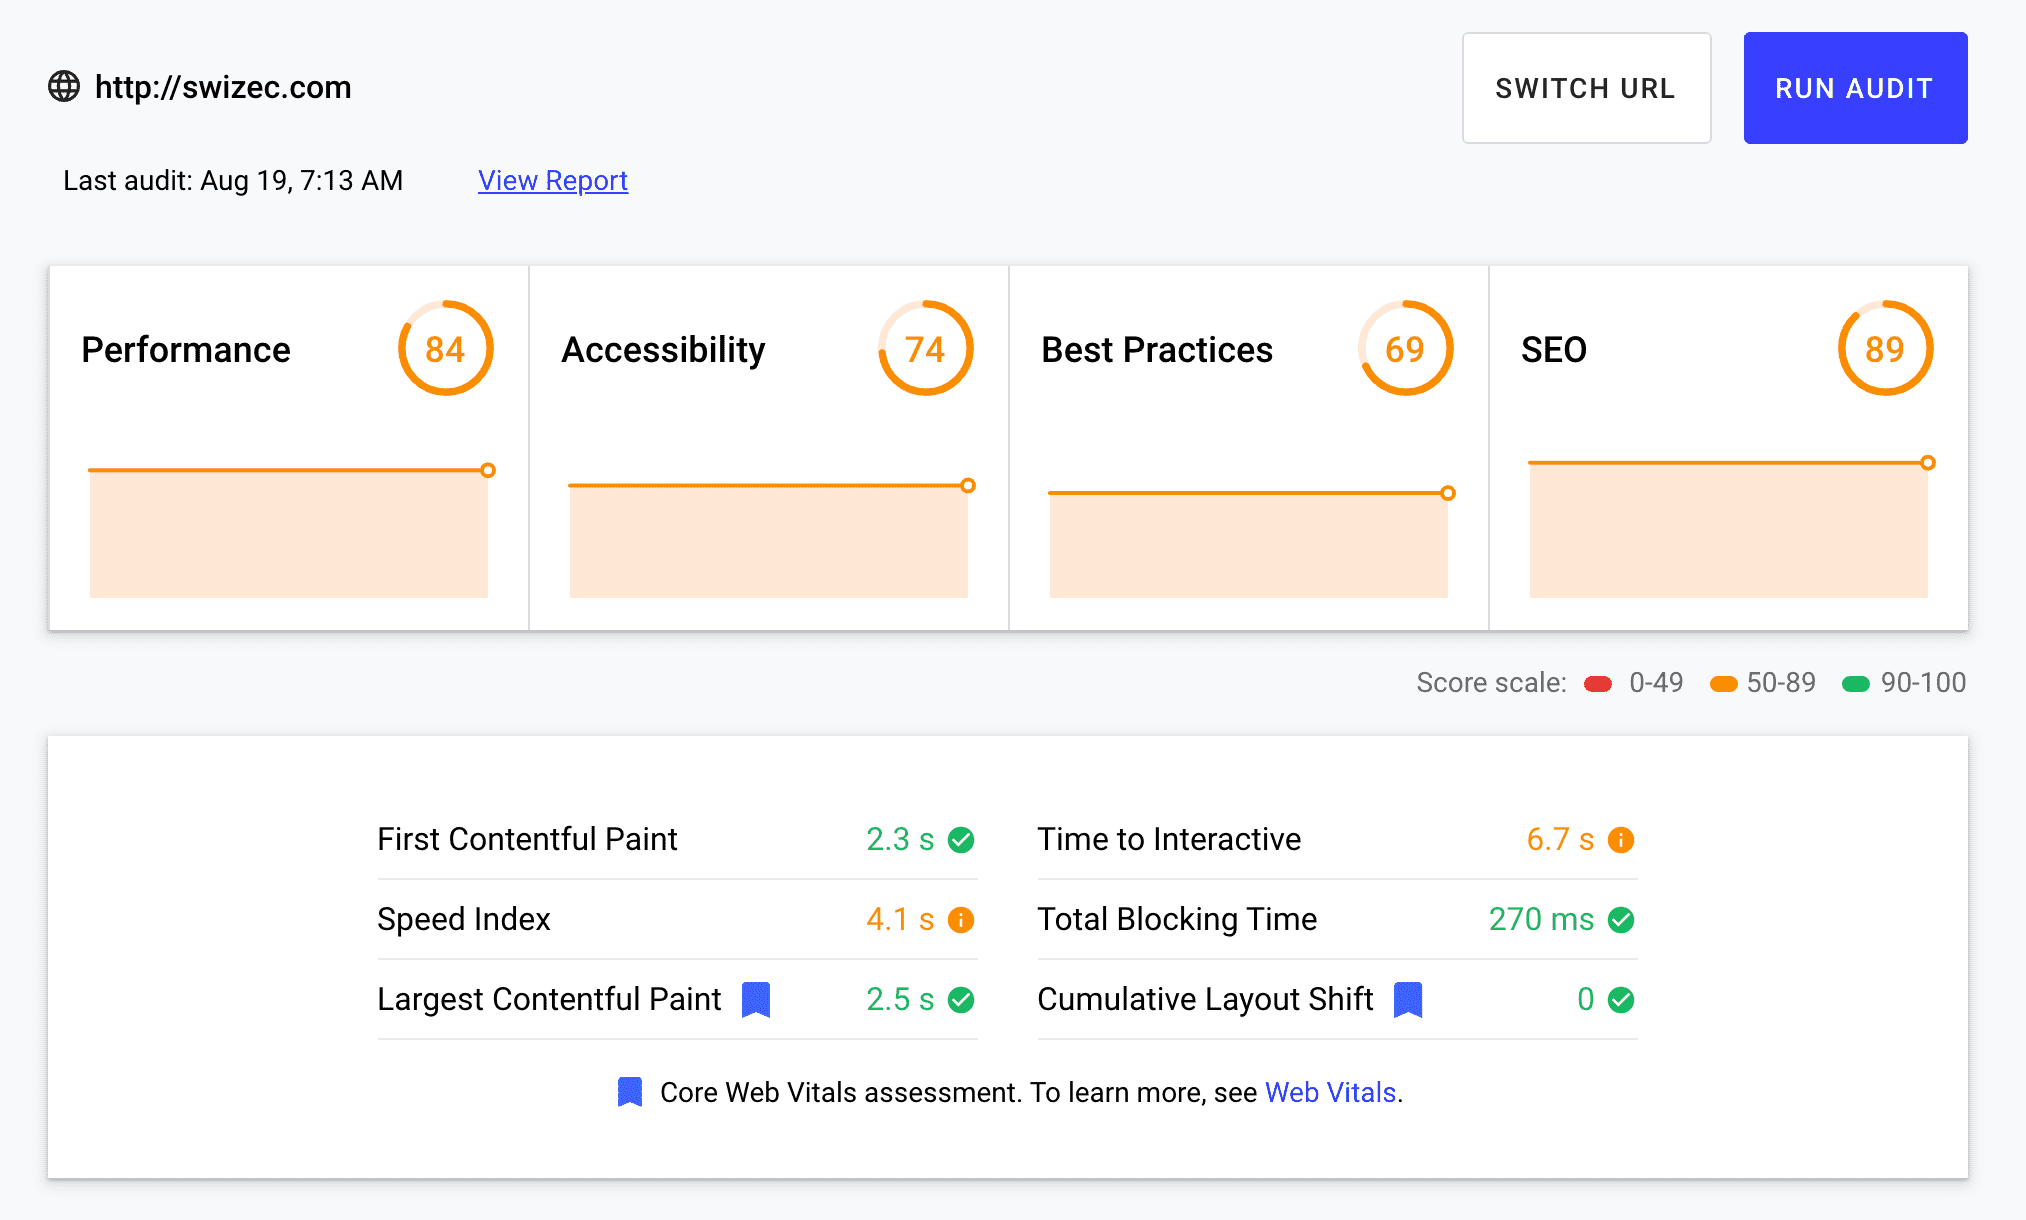Click the globe icon beside the URL

point(64,87)
